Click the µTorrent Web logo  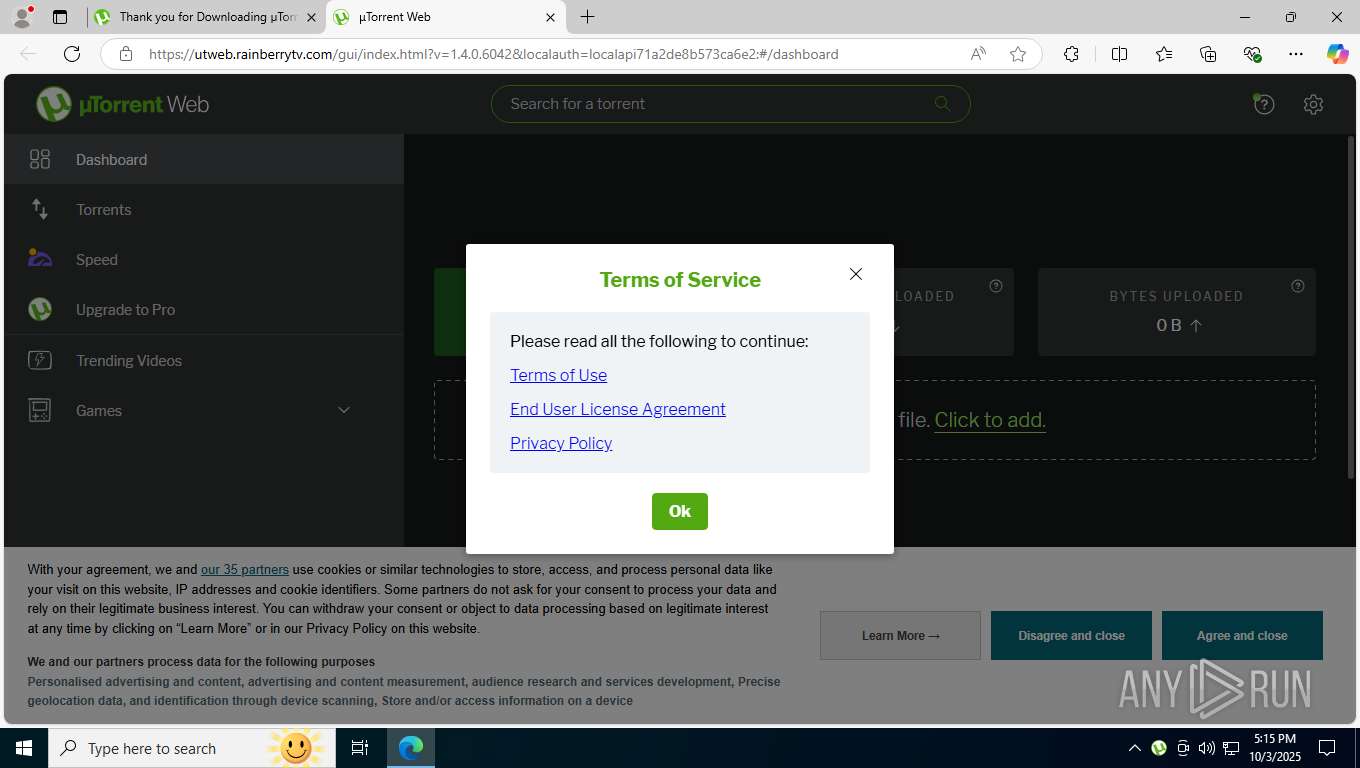122,104
